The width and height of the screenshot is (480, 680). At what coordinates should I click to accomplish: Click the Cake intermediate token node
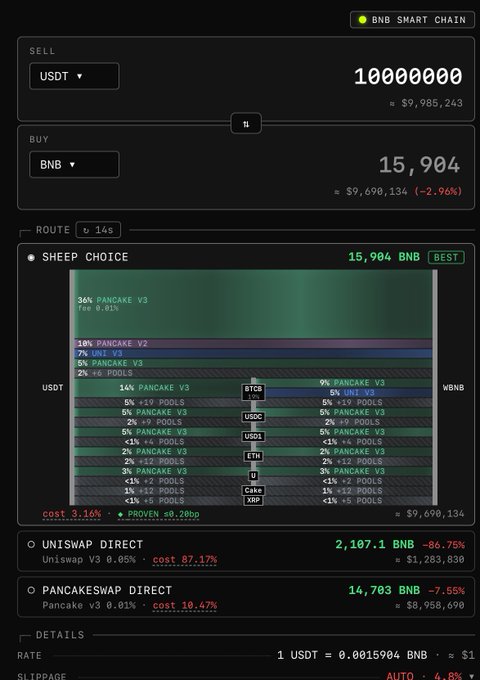click(x=253, y=490)
